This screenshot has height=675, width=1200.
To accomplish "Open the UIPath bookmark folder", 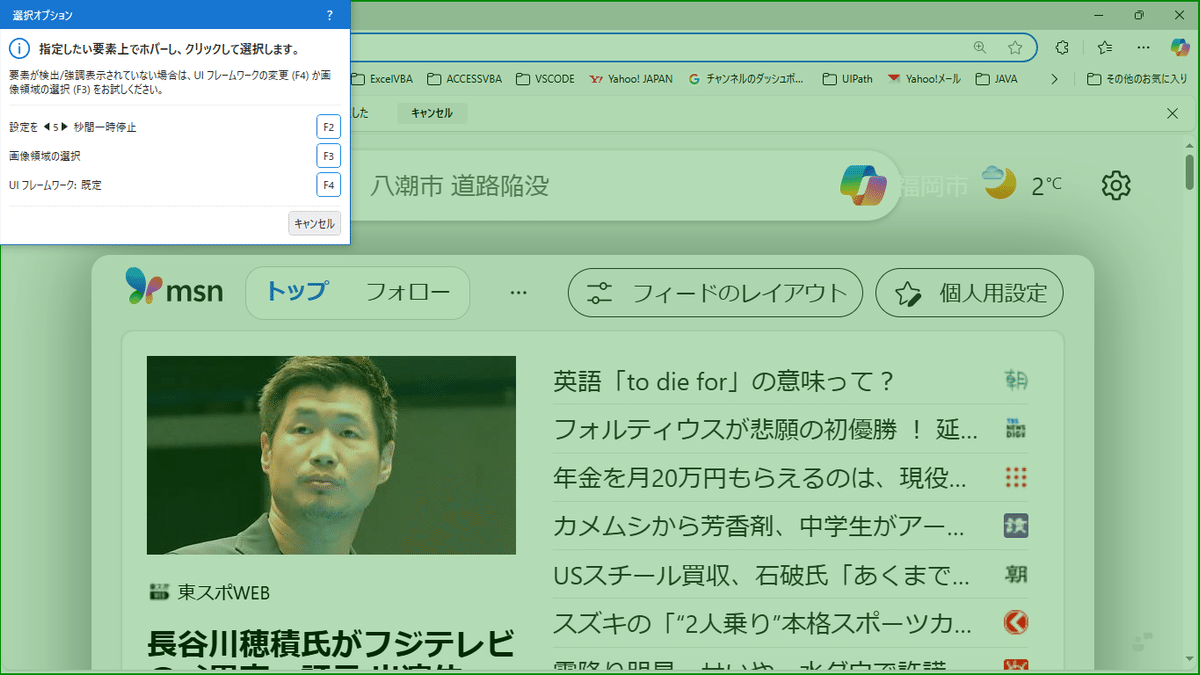I will click(848, 79).
